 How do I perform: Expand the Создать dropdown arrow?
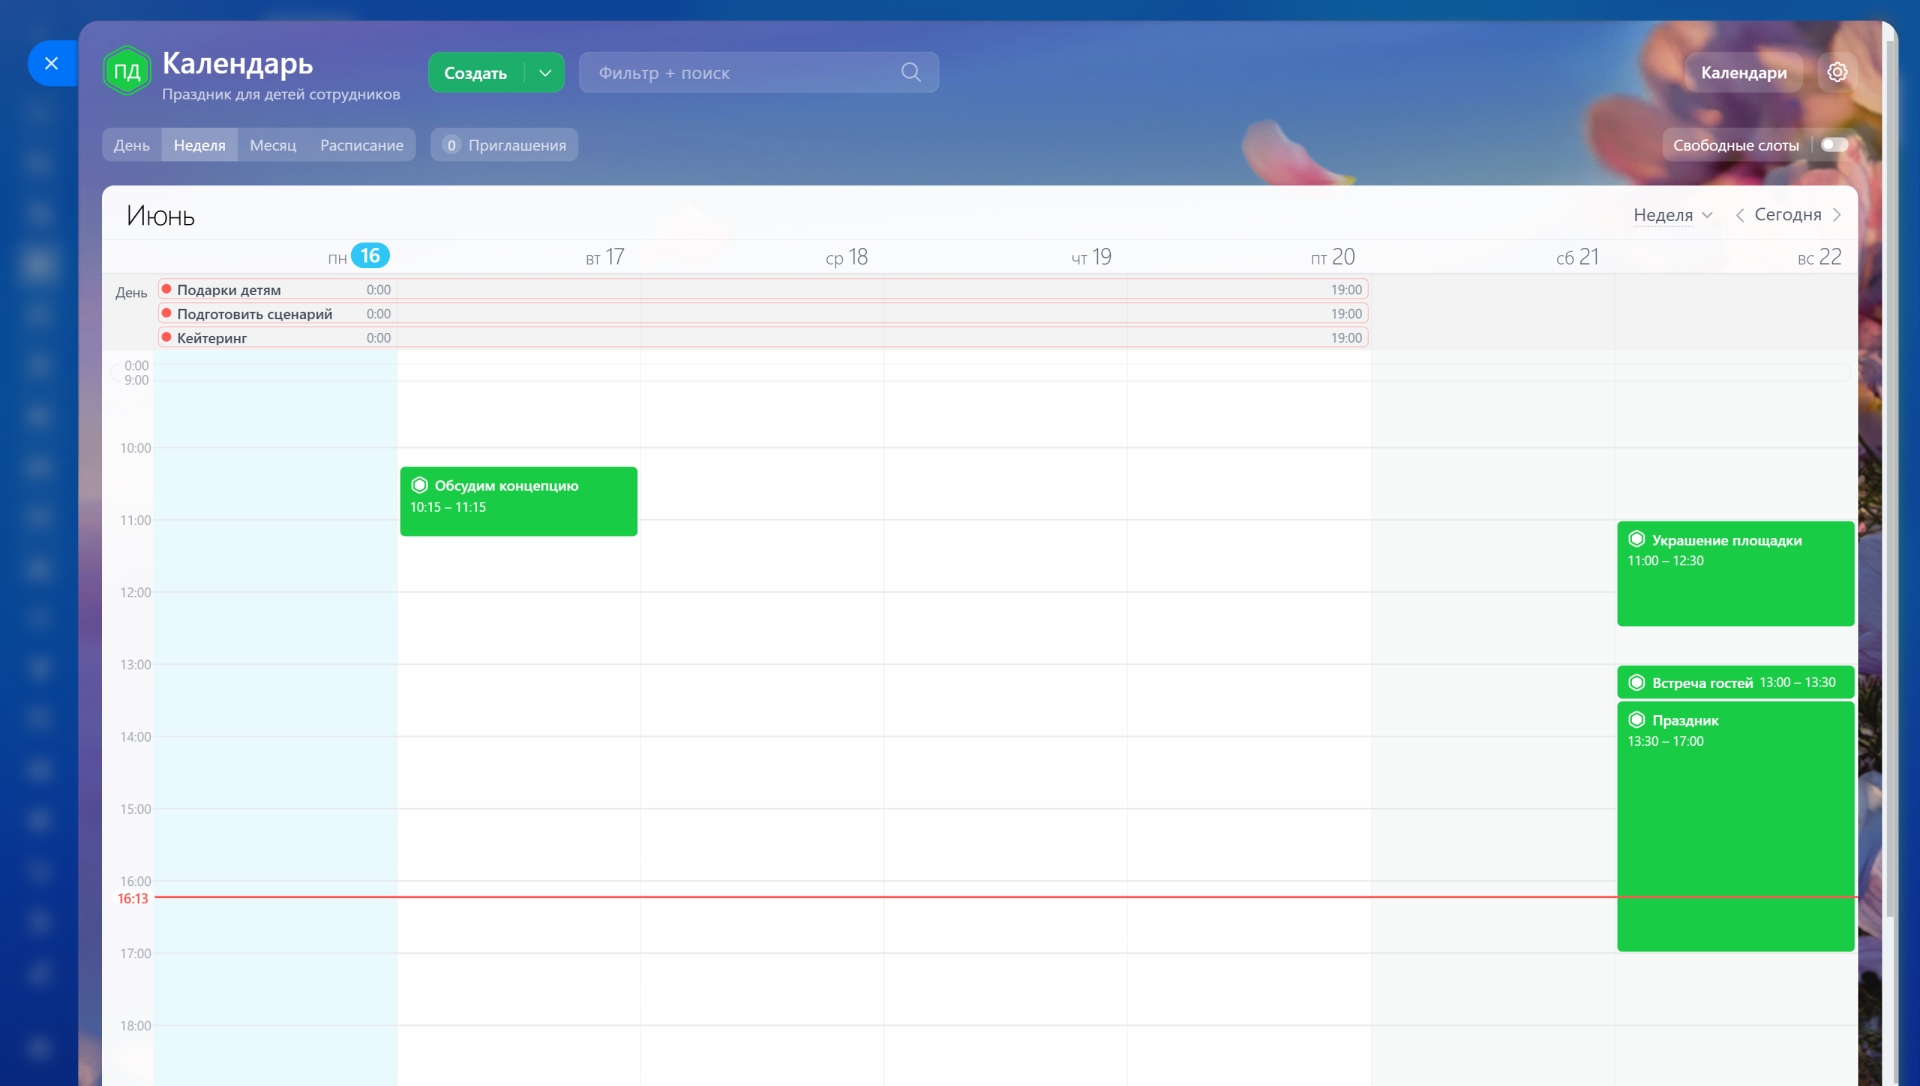click(545, 73)
